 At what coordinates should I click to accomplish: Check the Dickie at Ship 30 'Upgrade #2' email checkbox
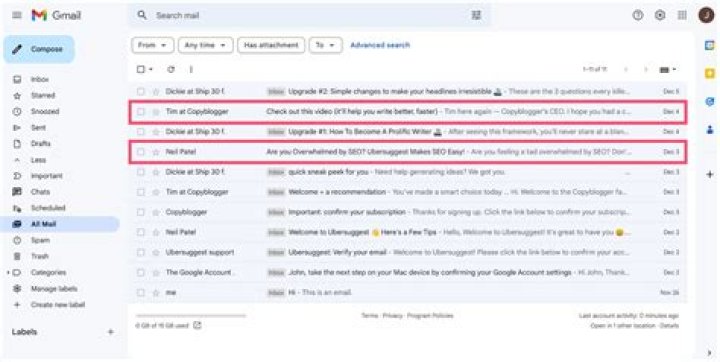[x=141, y=91]
